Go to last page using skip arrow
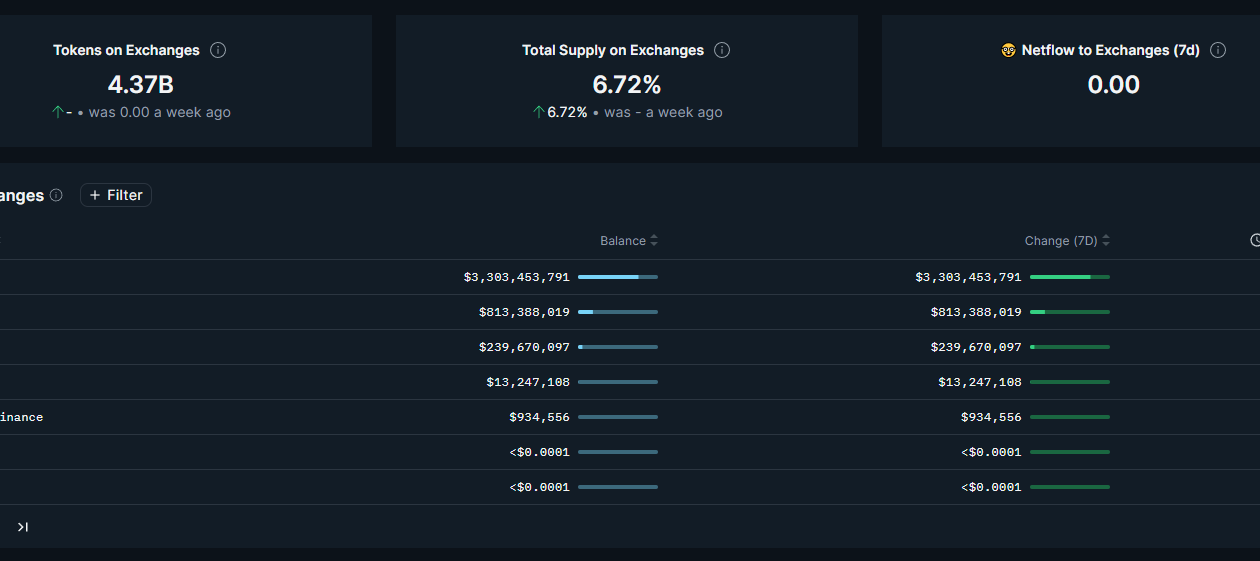Image resolution: width=1260 pixels, height=561 pixels. coord(23,527)
